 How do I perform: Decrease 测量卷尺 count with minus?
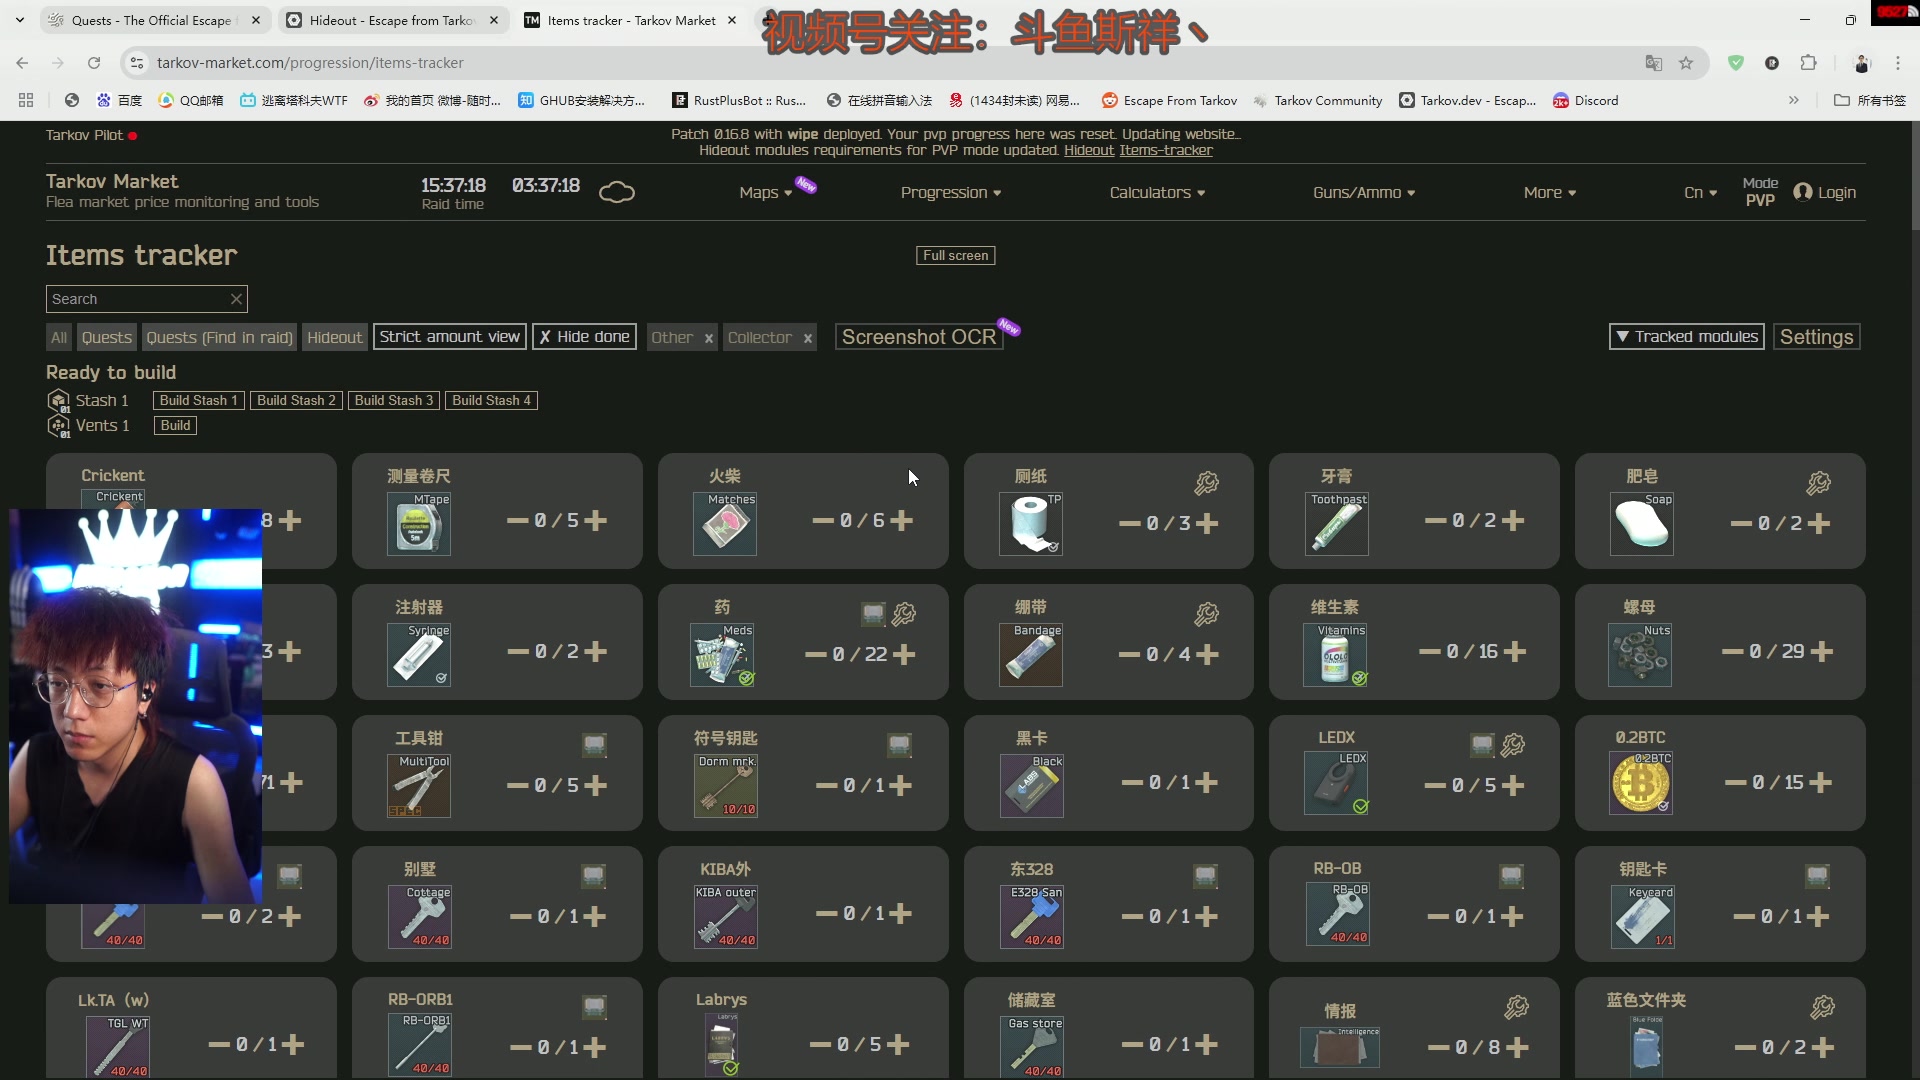pos(517,520)
